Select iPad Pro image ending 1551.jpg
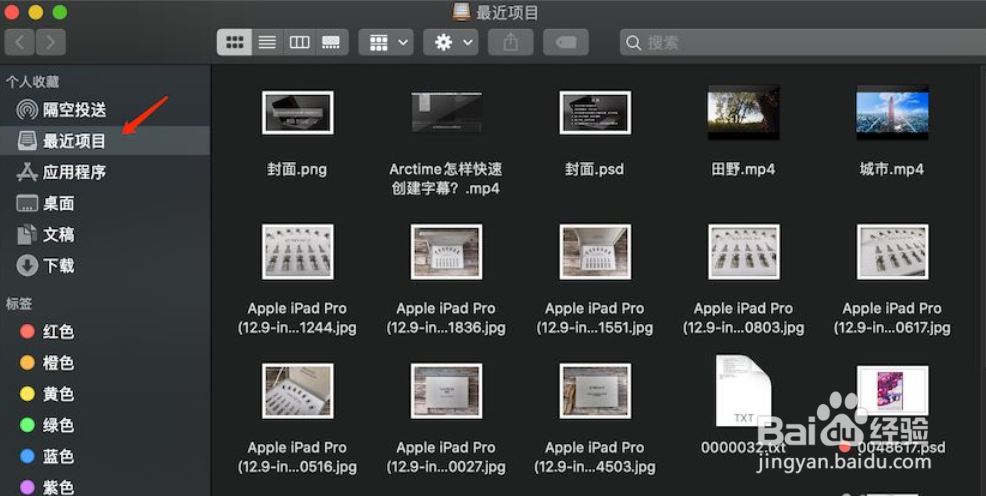986x496 pixels. [595, 251]
